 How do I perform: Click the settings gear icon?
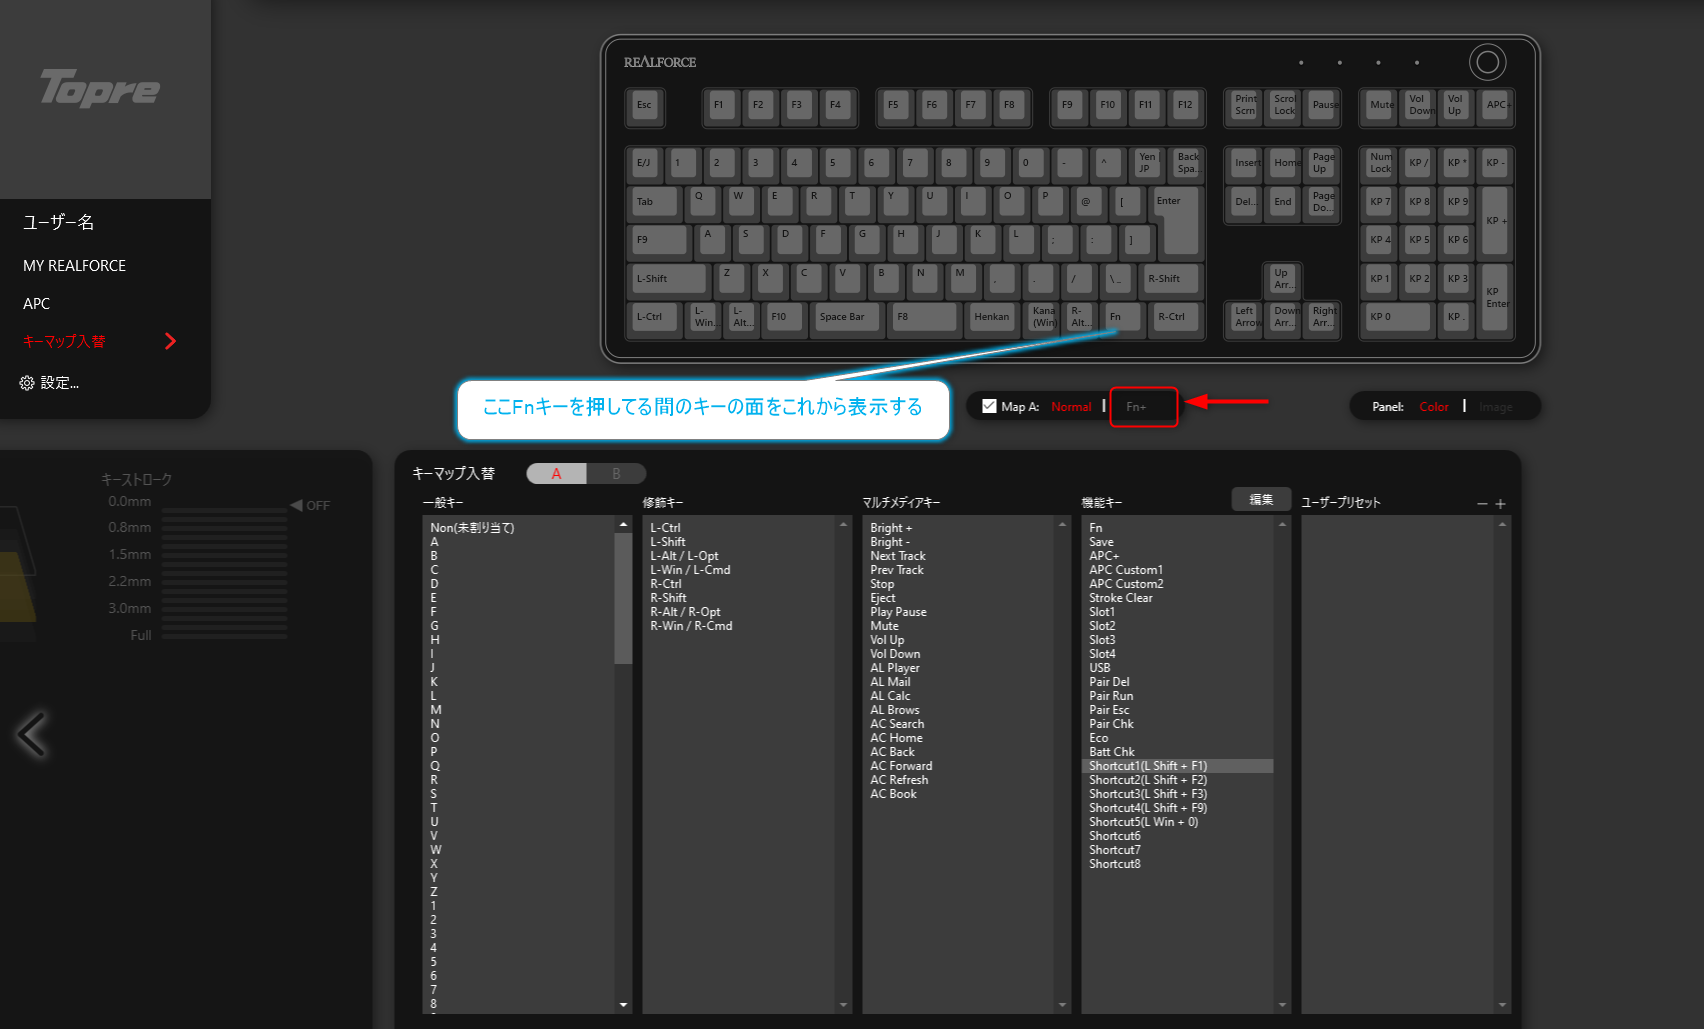(27, 383)
